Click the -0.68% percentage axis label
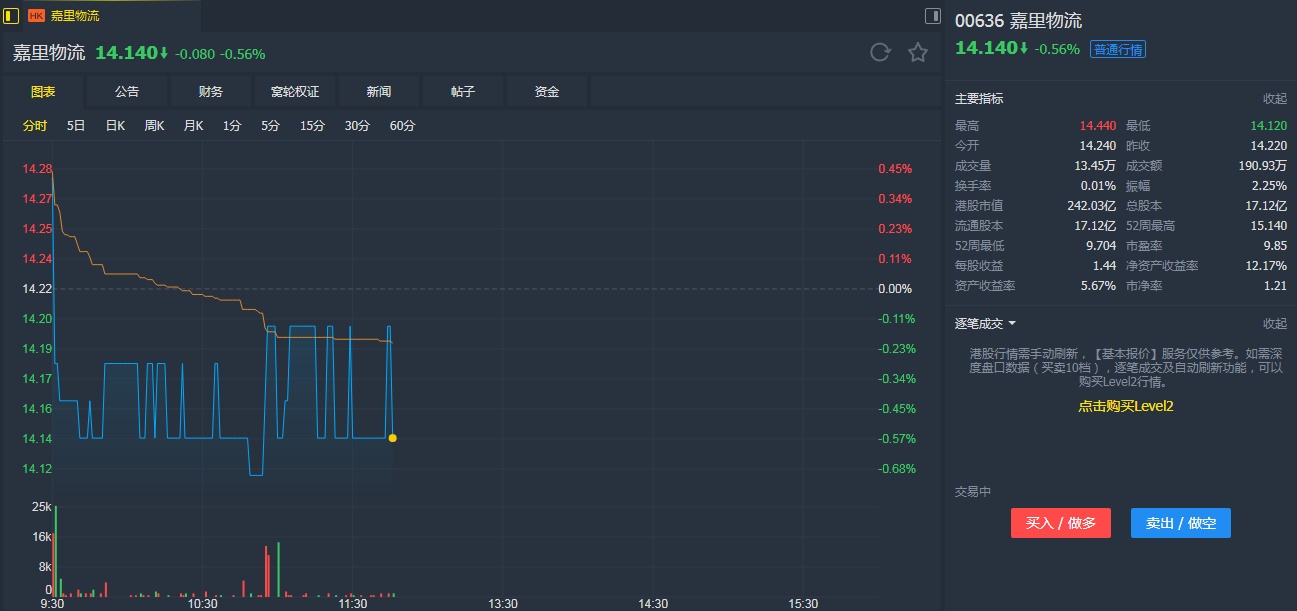Screen dimensions: 1297x611 pos(895,469)
